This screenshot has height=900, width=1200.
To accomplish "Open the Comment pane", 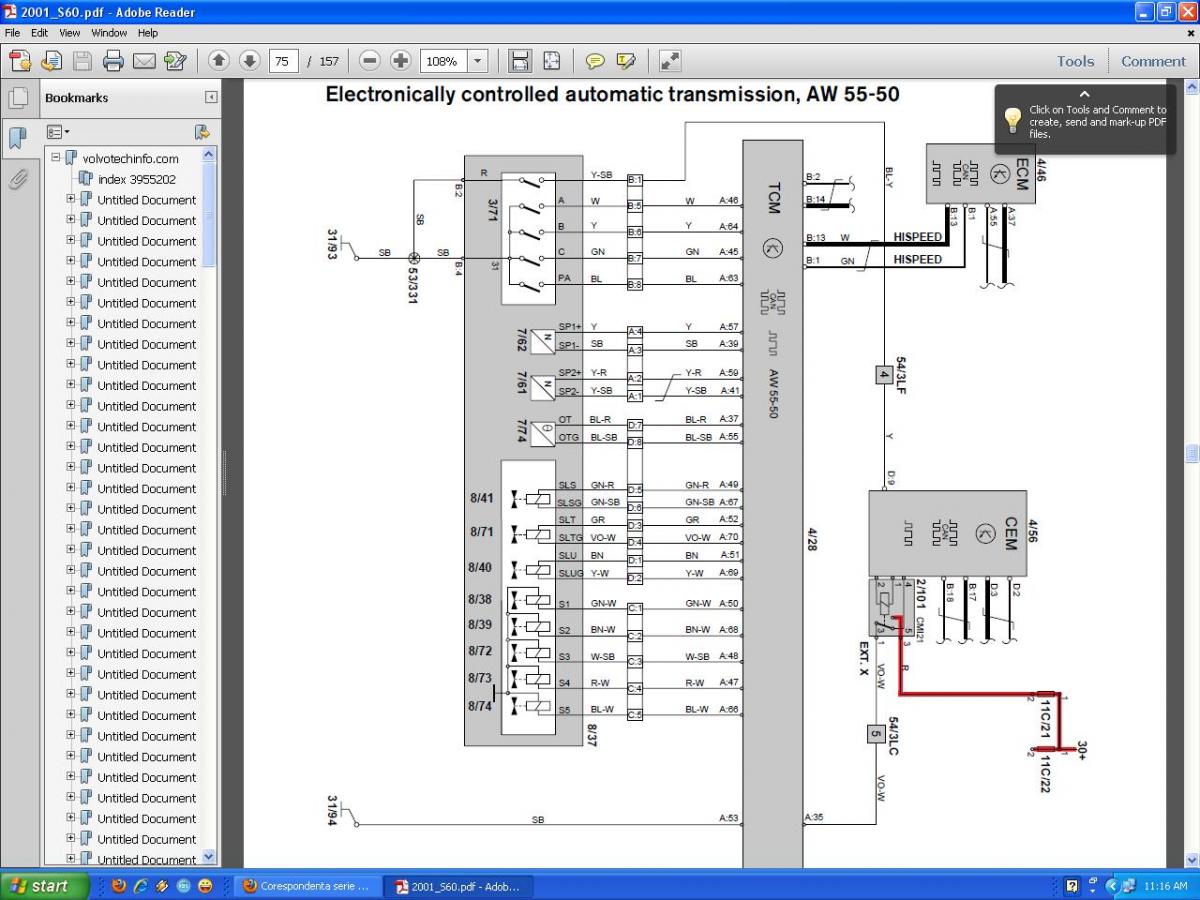I will (x=1153, y=61).
